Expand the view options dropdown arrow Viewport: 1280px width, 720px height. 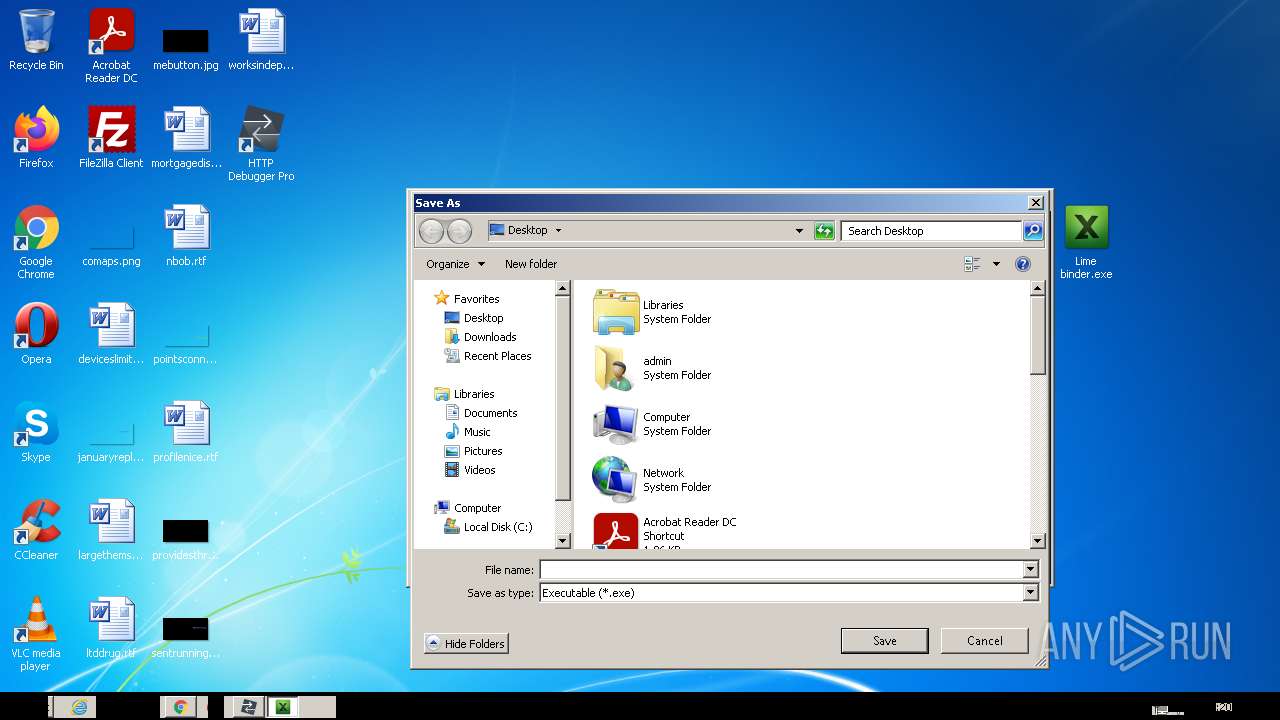click(996, 264)
